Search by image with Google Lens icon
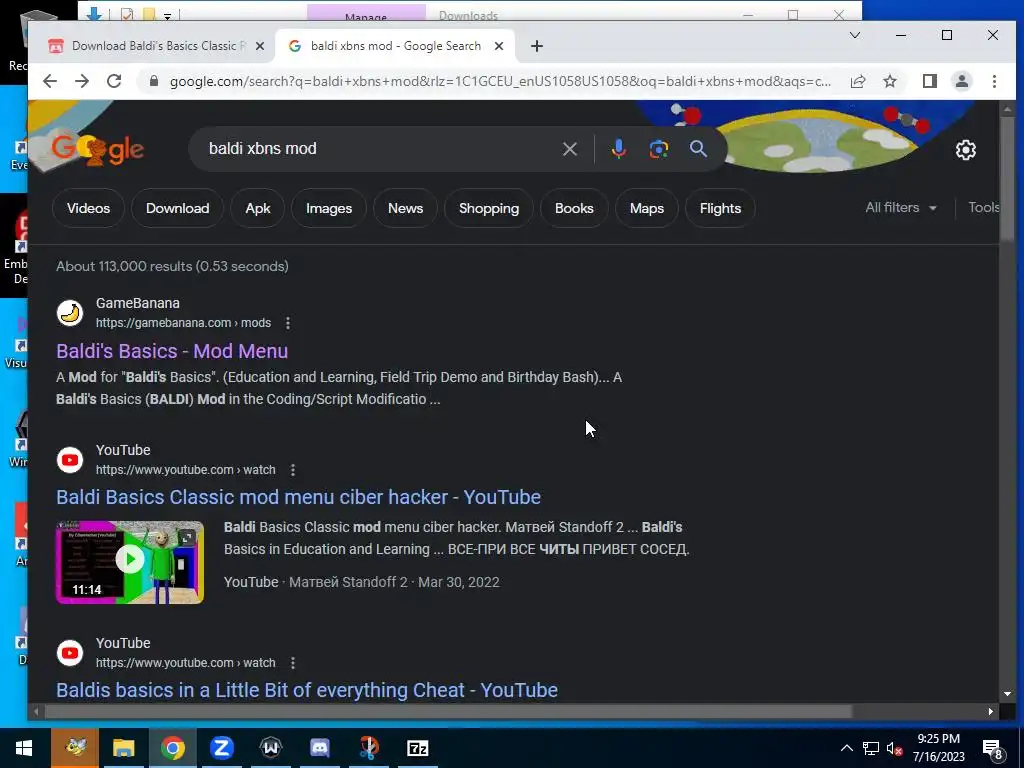1024x768 pixels. coord(658,149)
